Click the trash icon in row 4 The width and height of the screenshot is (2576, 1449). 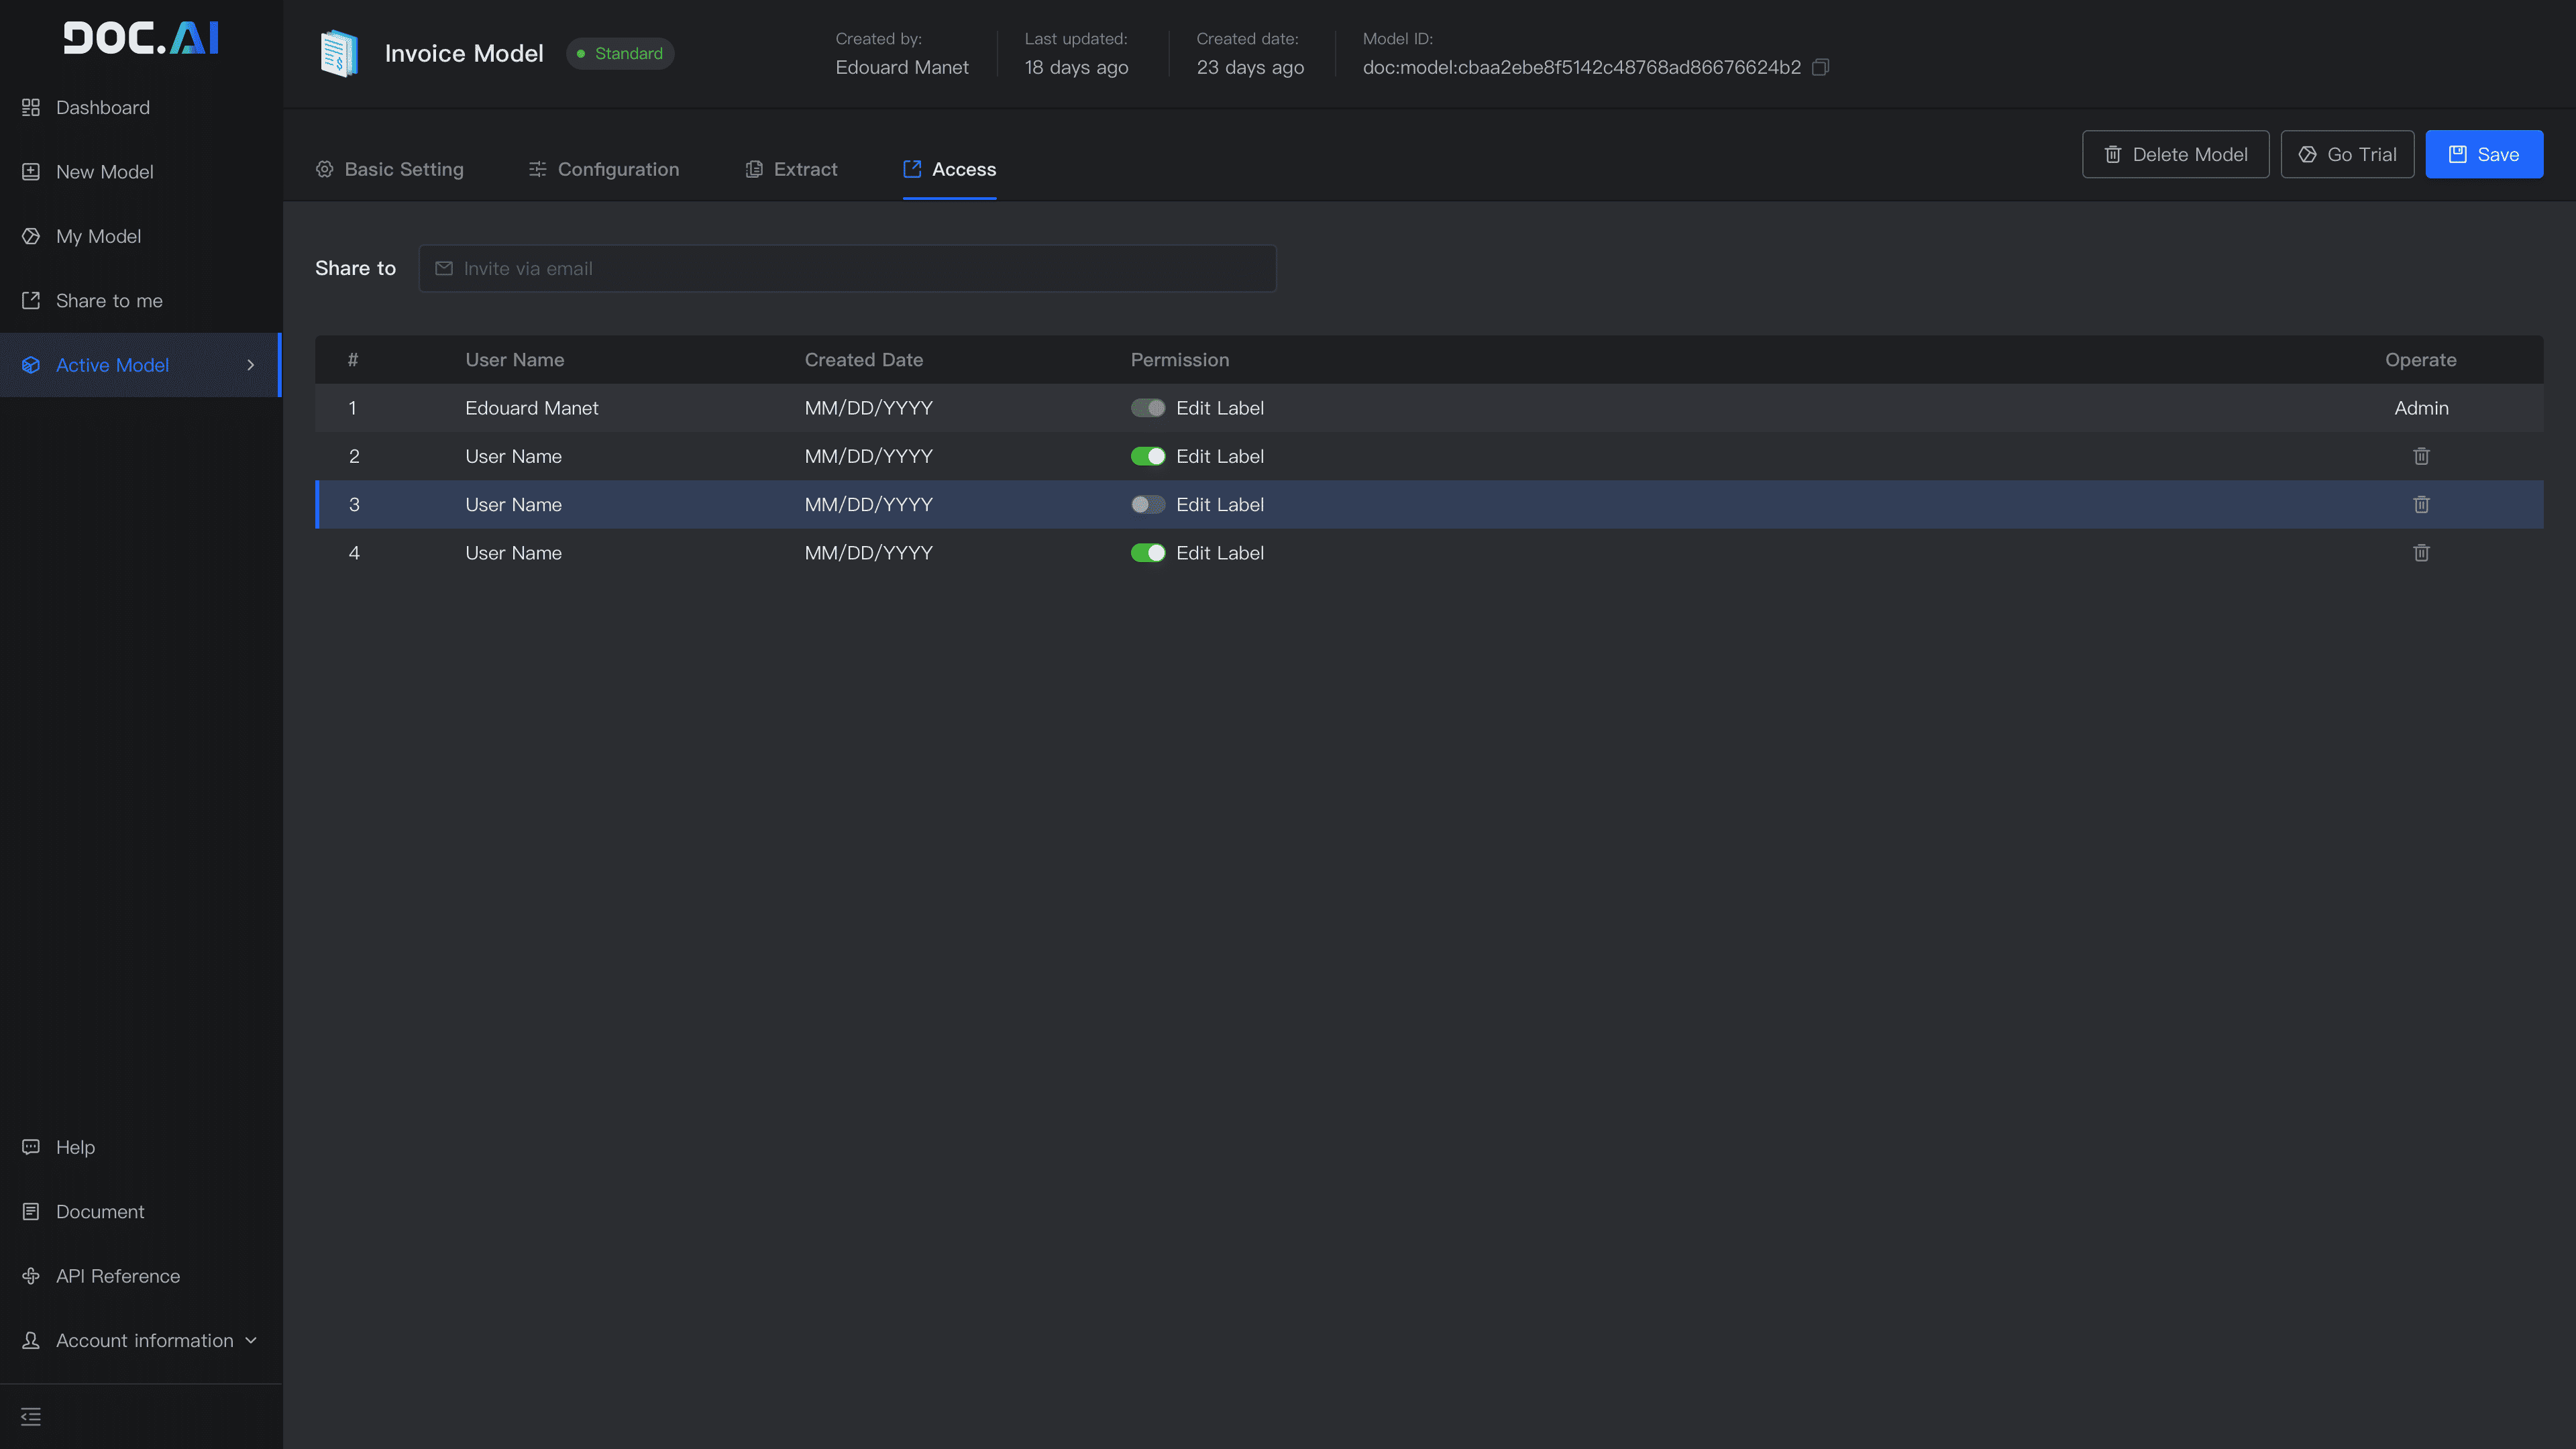2420,553
